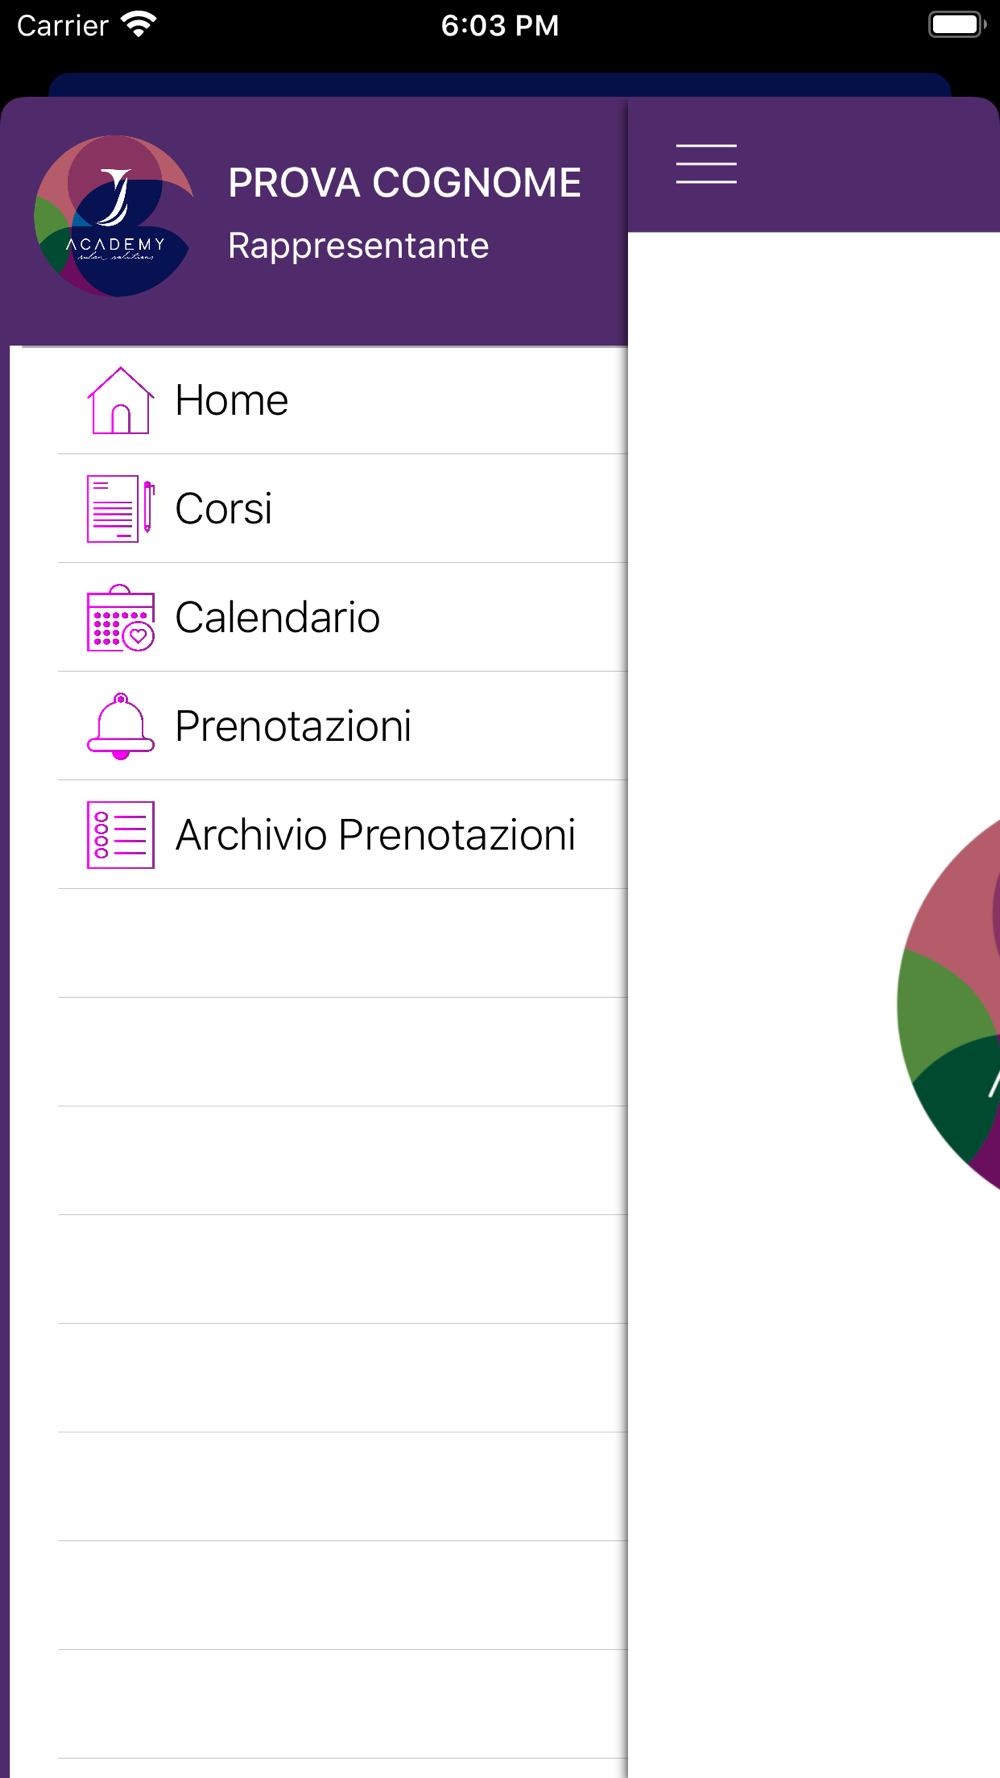Screen dimensions: 1000x1778
Task: Select Calendario from the side menu
Action: coord(278,618)
